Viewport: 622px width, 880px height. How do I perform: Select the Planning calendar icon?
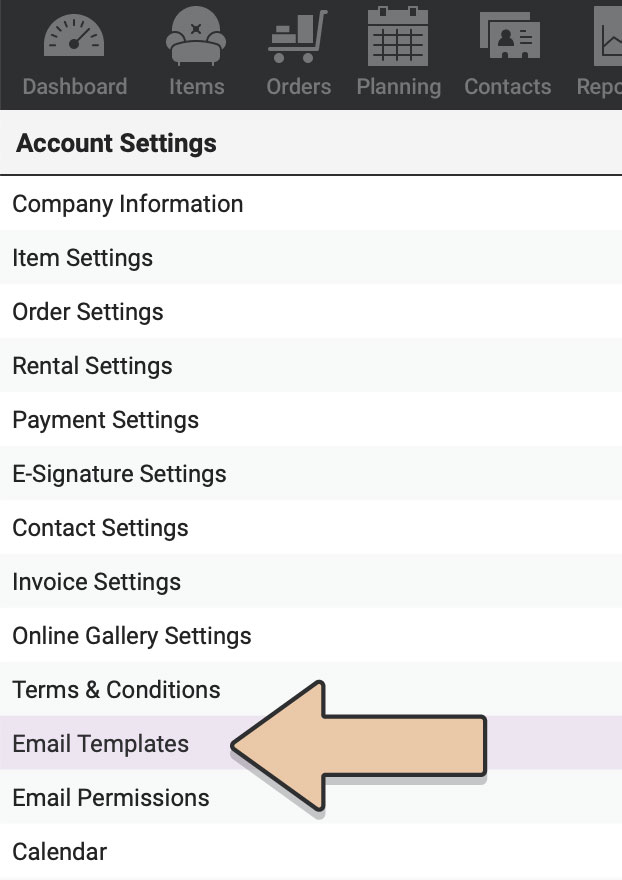tap(398, 36)
